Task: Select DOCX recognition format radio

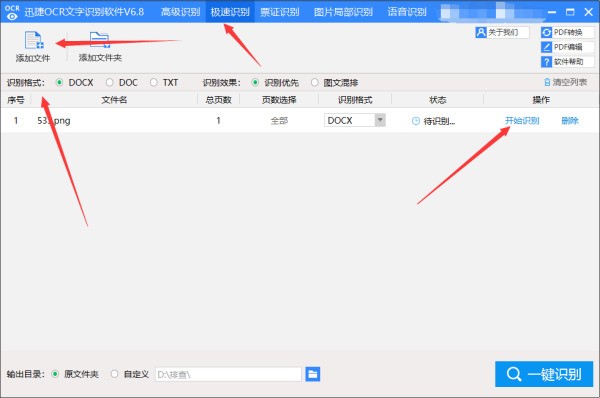Action: [59, 82]
